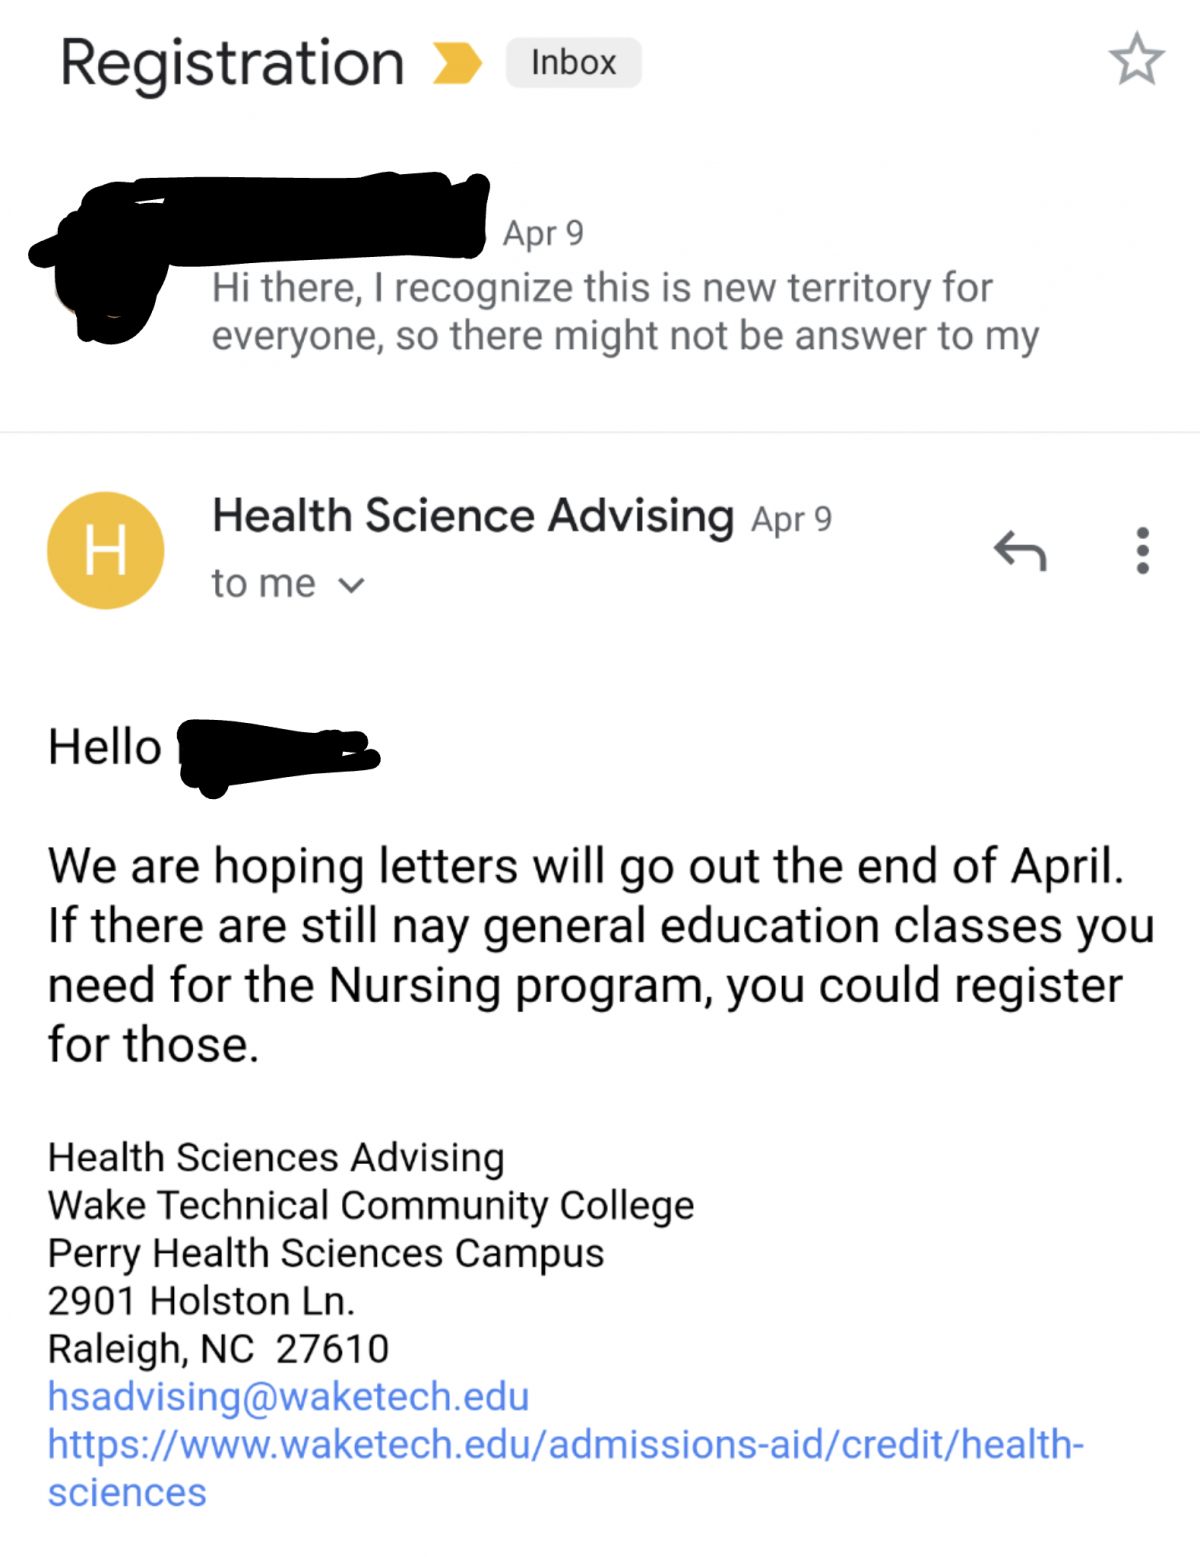This screenshot has width=1200, height=1557.
Task: Tap the 2901 Holston Ln. address line
Action: (201, 1301)
